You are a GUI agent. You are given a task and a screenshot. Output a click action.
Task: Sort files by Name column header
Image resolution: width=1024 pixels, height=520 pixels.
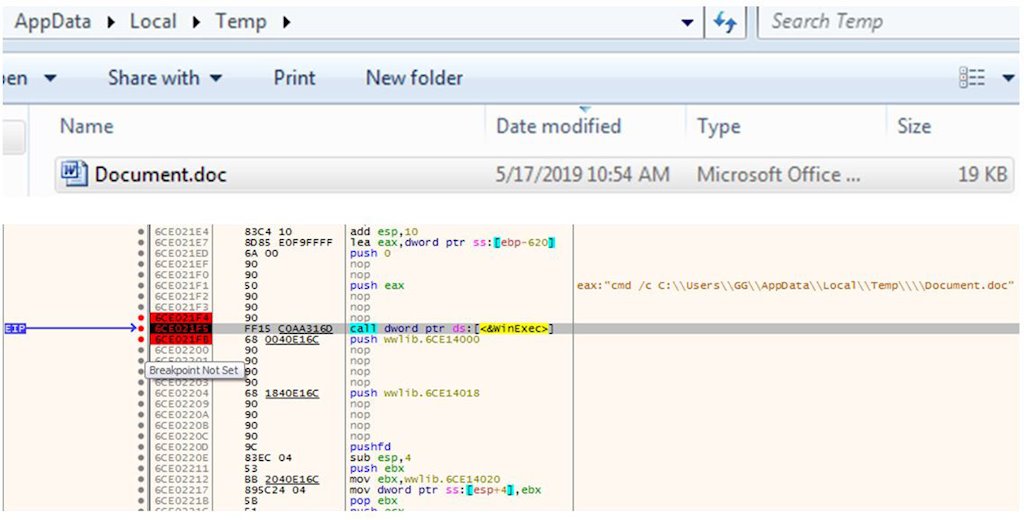[x=86, y=126]
